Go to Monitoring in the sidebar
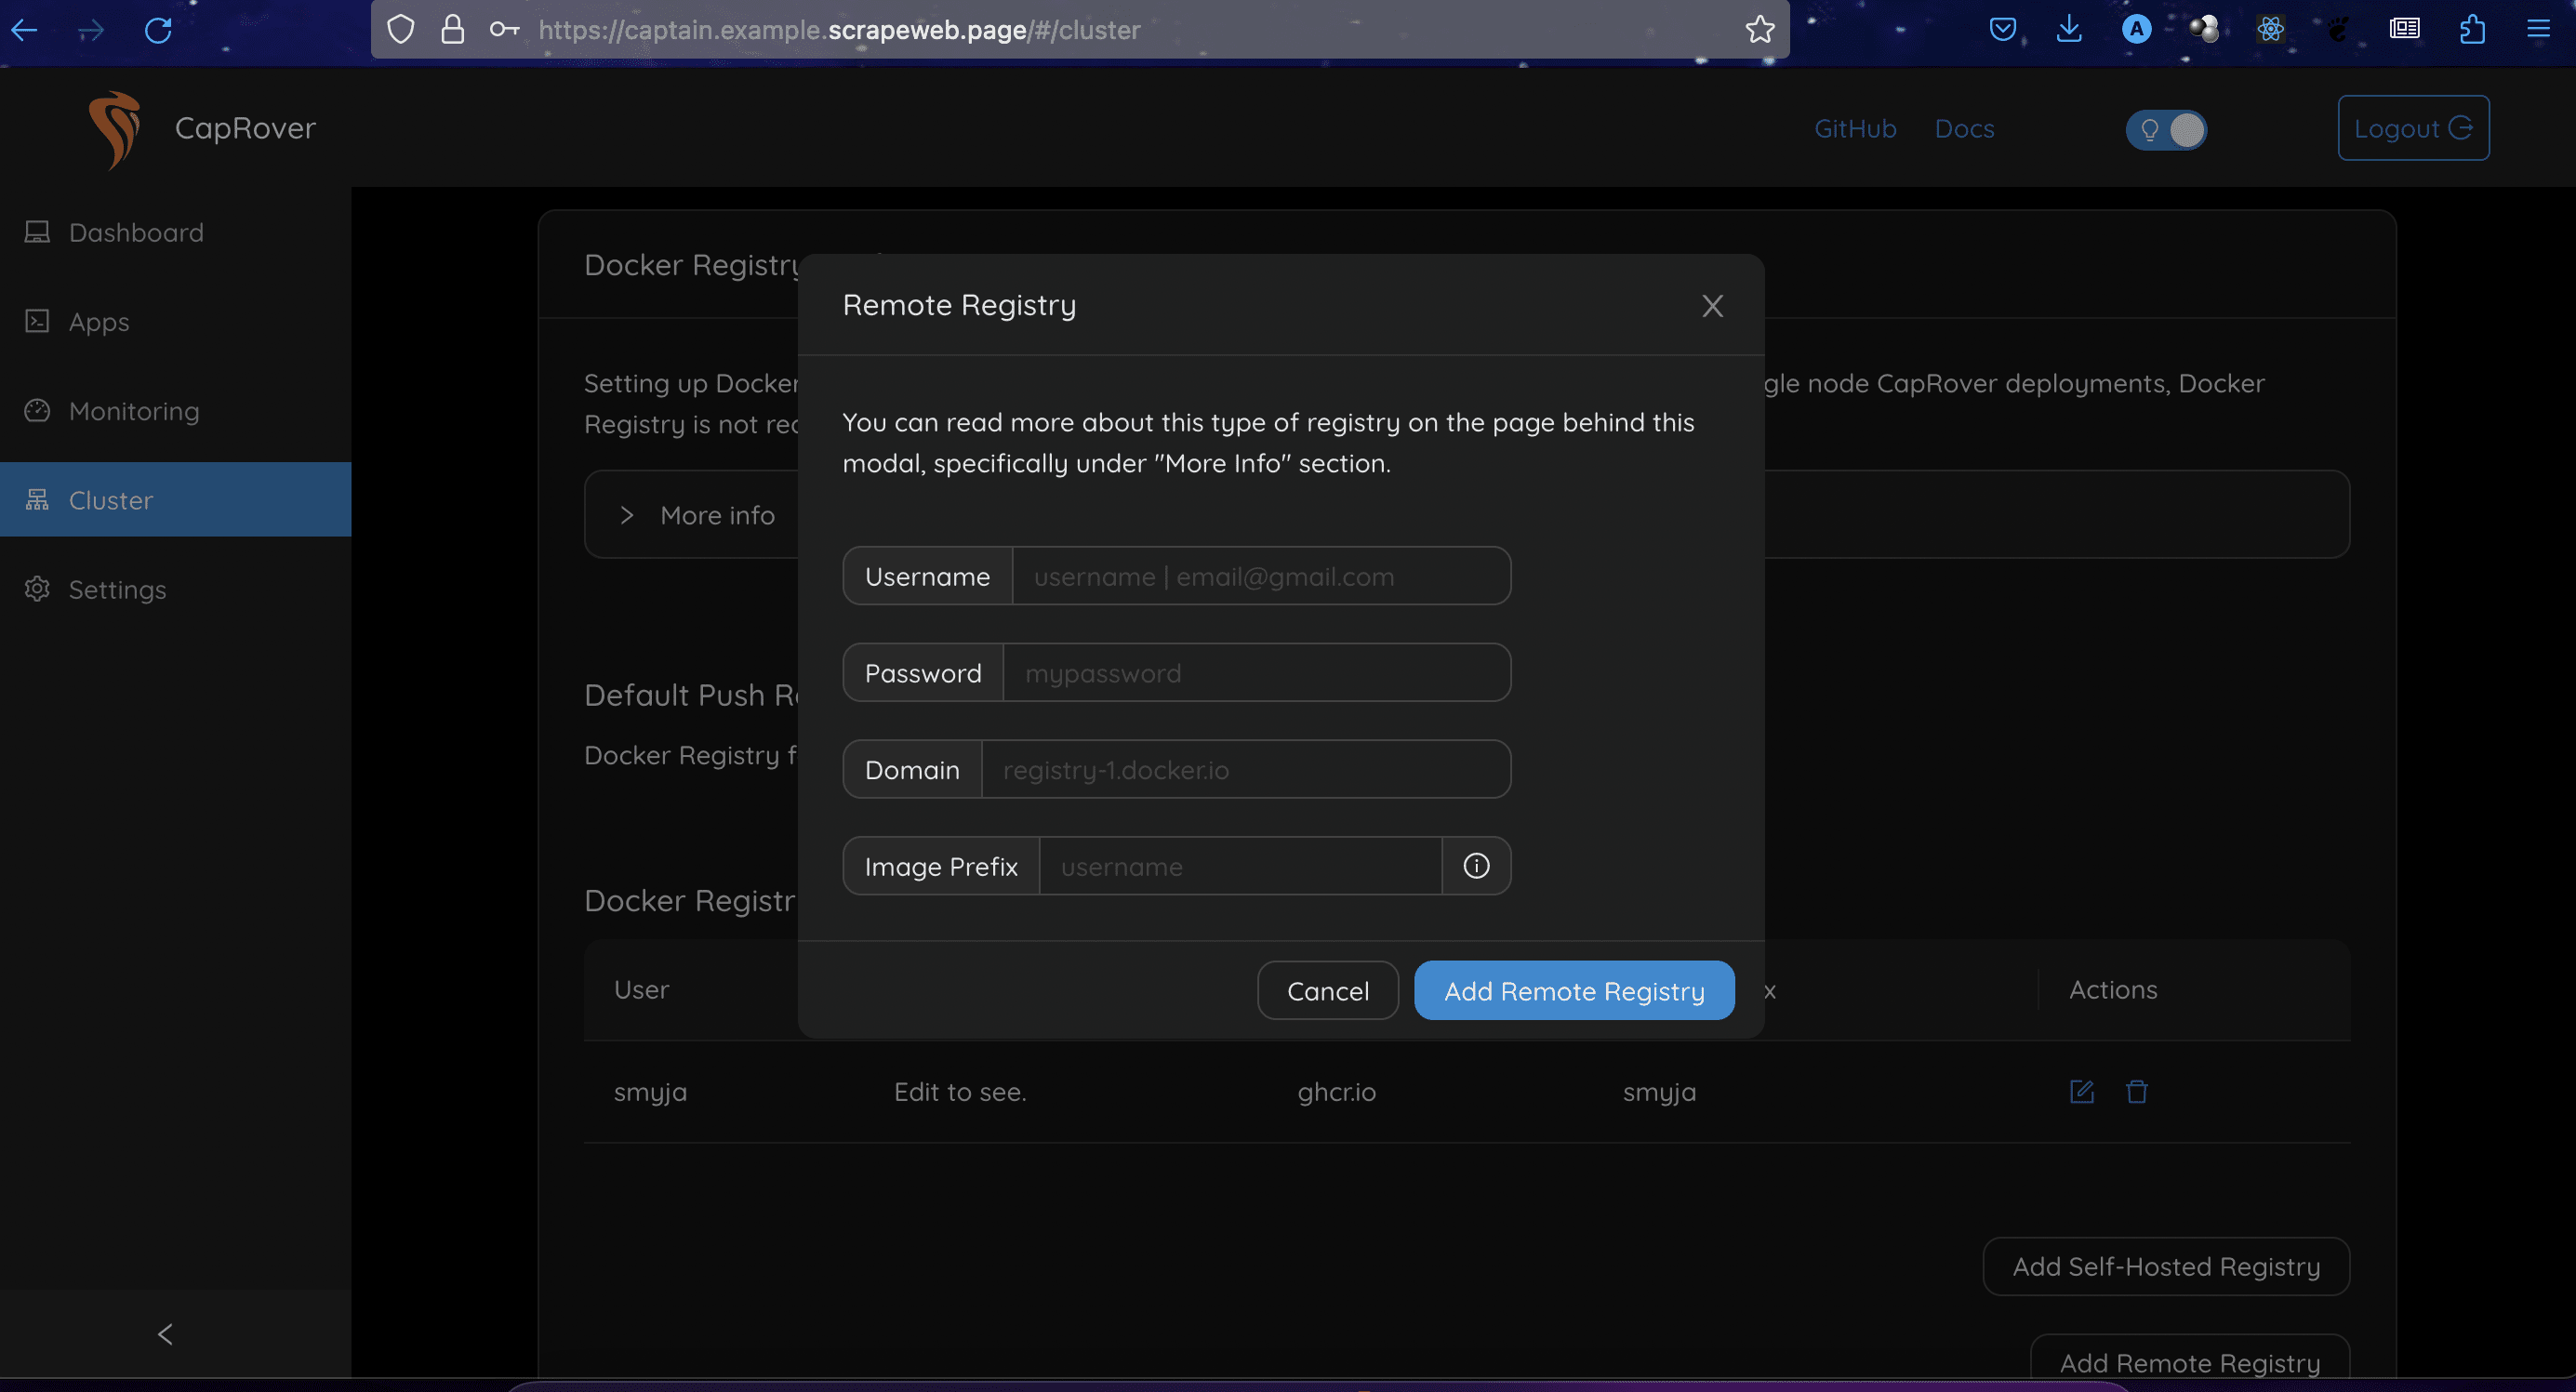Image resolution: width=2576 pixels, height=1392 pixels. [134, 411]
